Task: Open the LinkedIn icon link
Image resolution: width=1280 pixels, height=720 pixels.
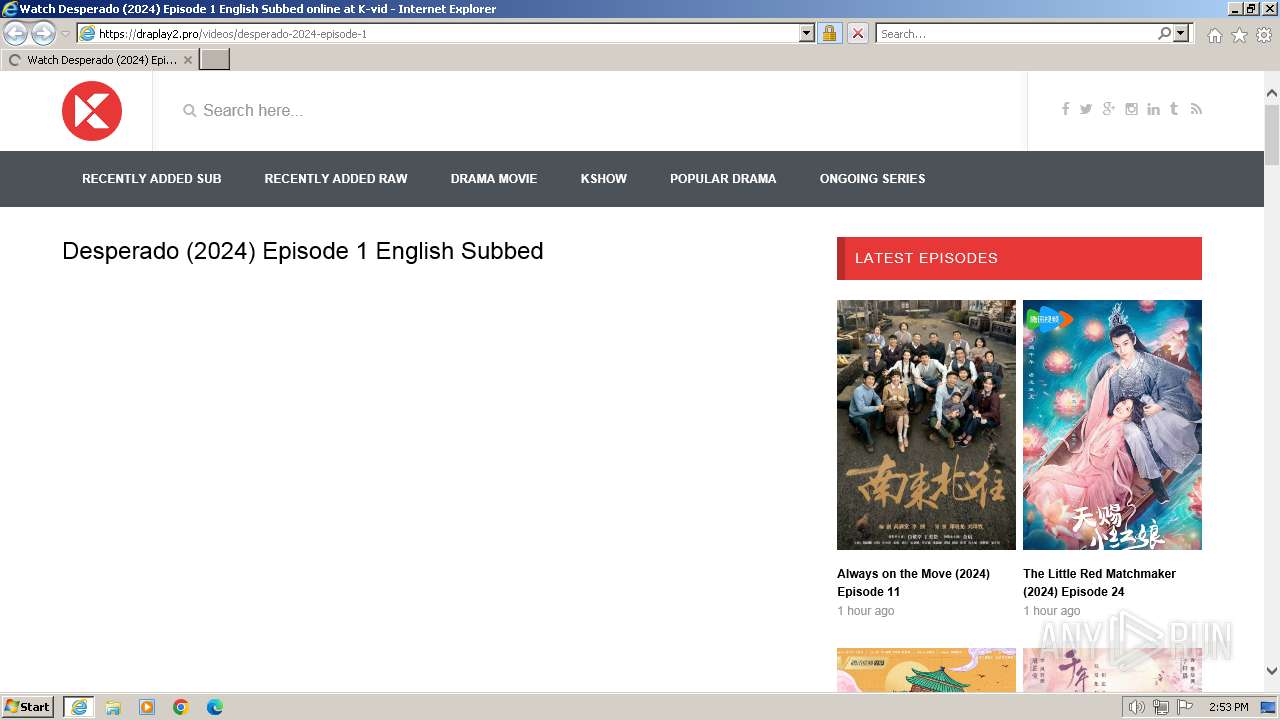Action: click(x=1153, y=109)
